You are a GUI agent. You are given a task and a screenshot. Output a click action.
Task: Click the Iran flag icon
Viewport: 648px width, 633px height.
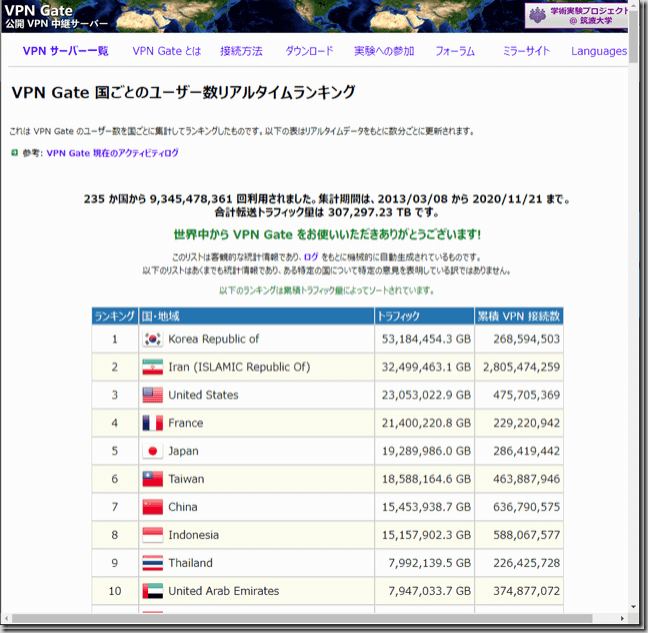click(152, 367)
